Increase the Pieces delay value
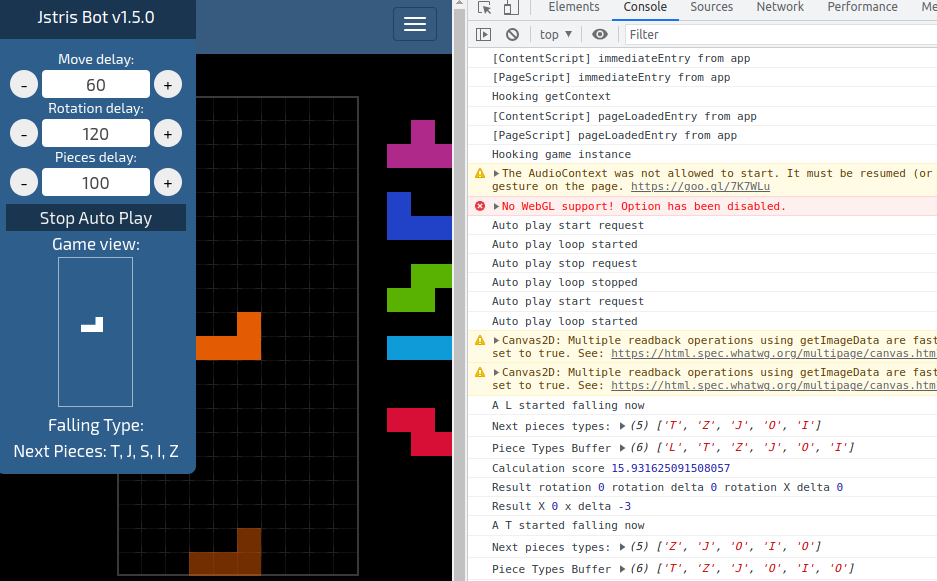Viewport: 937px width, 581px height. click(x=168, y=183)
